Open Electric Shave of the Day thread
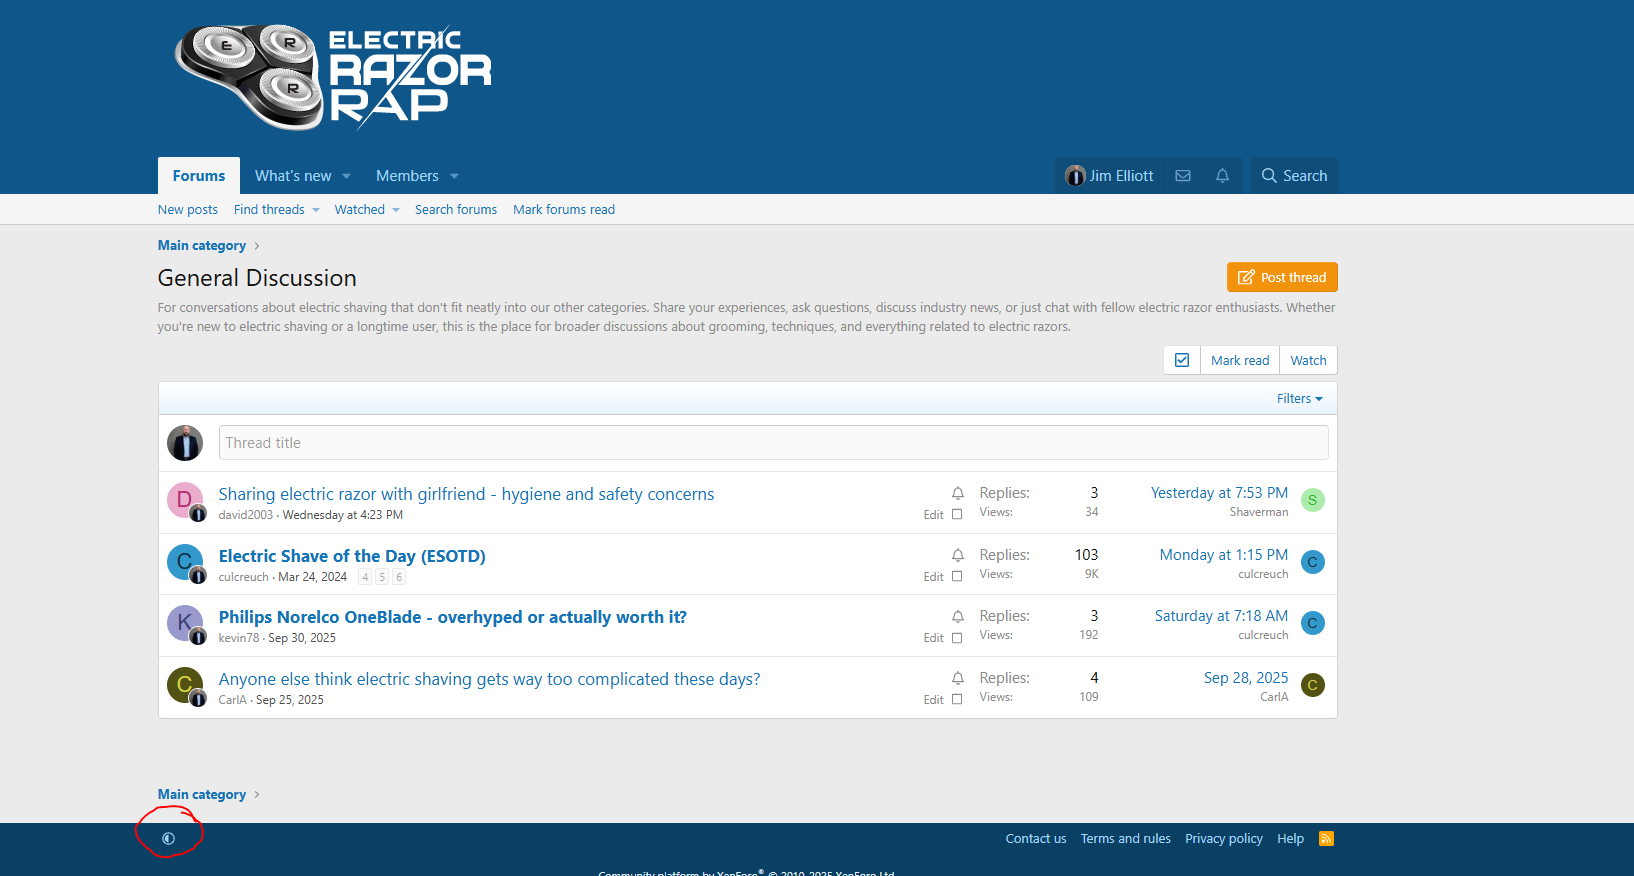1634x876 pixels. (x=352, y=556)
